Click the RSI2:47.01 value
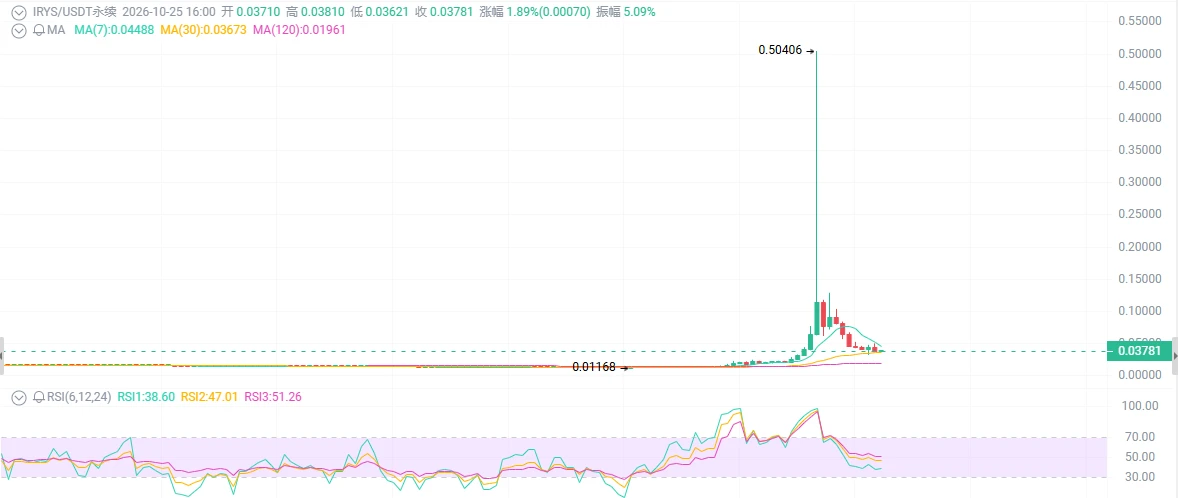Viewport: 1178px width, 498px height. point(209,397)
